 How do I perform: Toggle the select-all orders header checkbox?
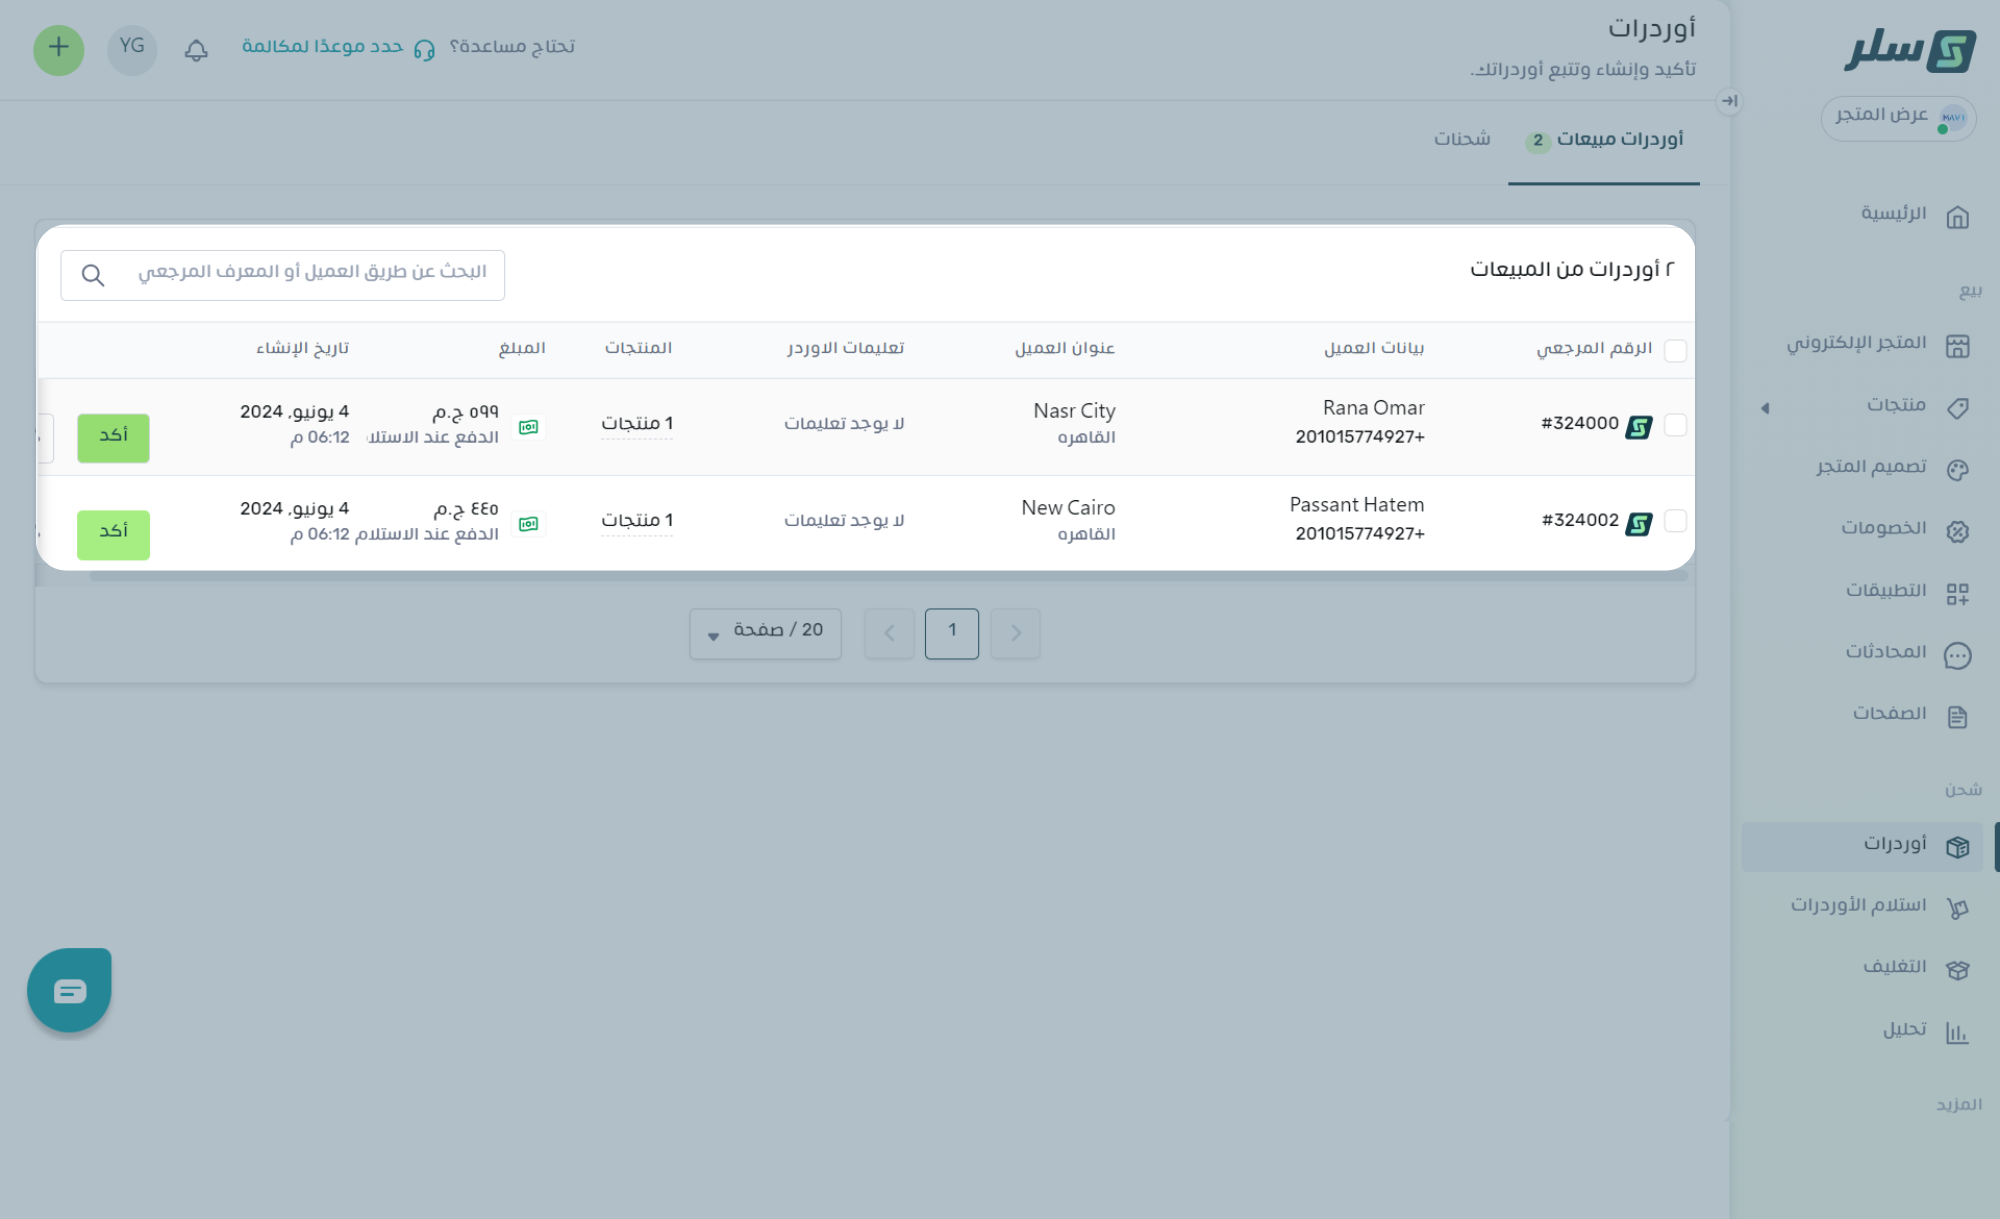(1675, 350)
